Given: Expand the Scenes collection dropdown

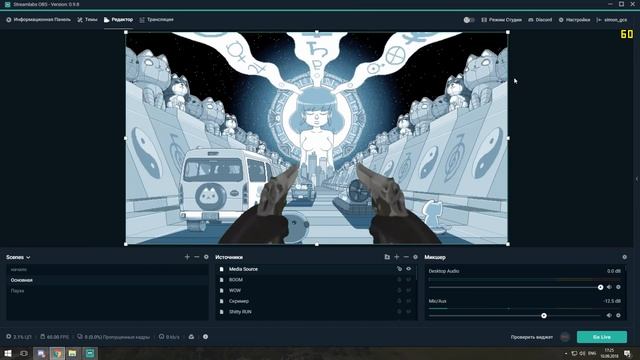Looking at the screenshot, I should tap(18, 257).
